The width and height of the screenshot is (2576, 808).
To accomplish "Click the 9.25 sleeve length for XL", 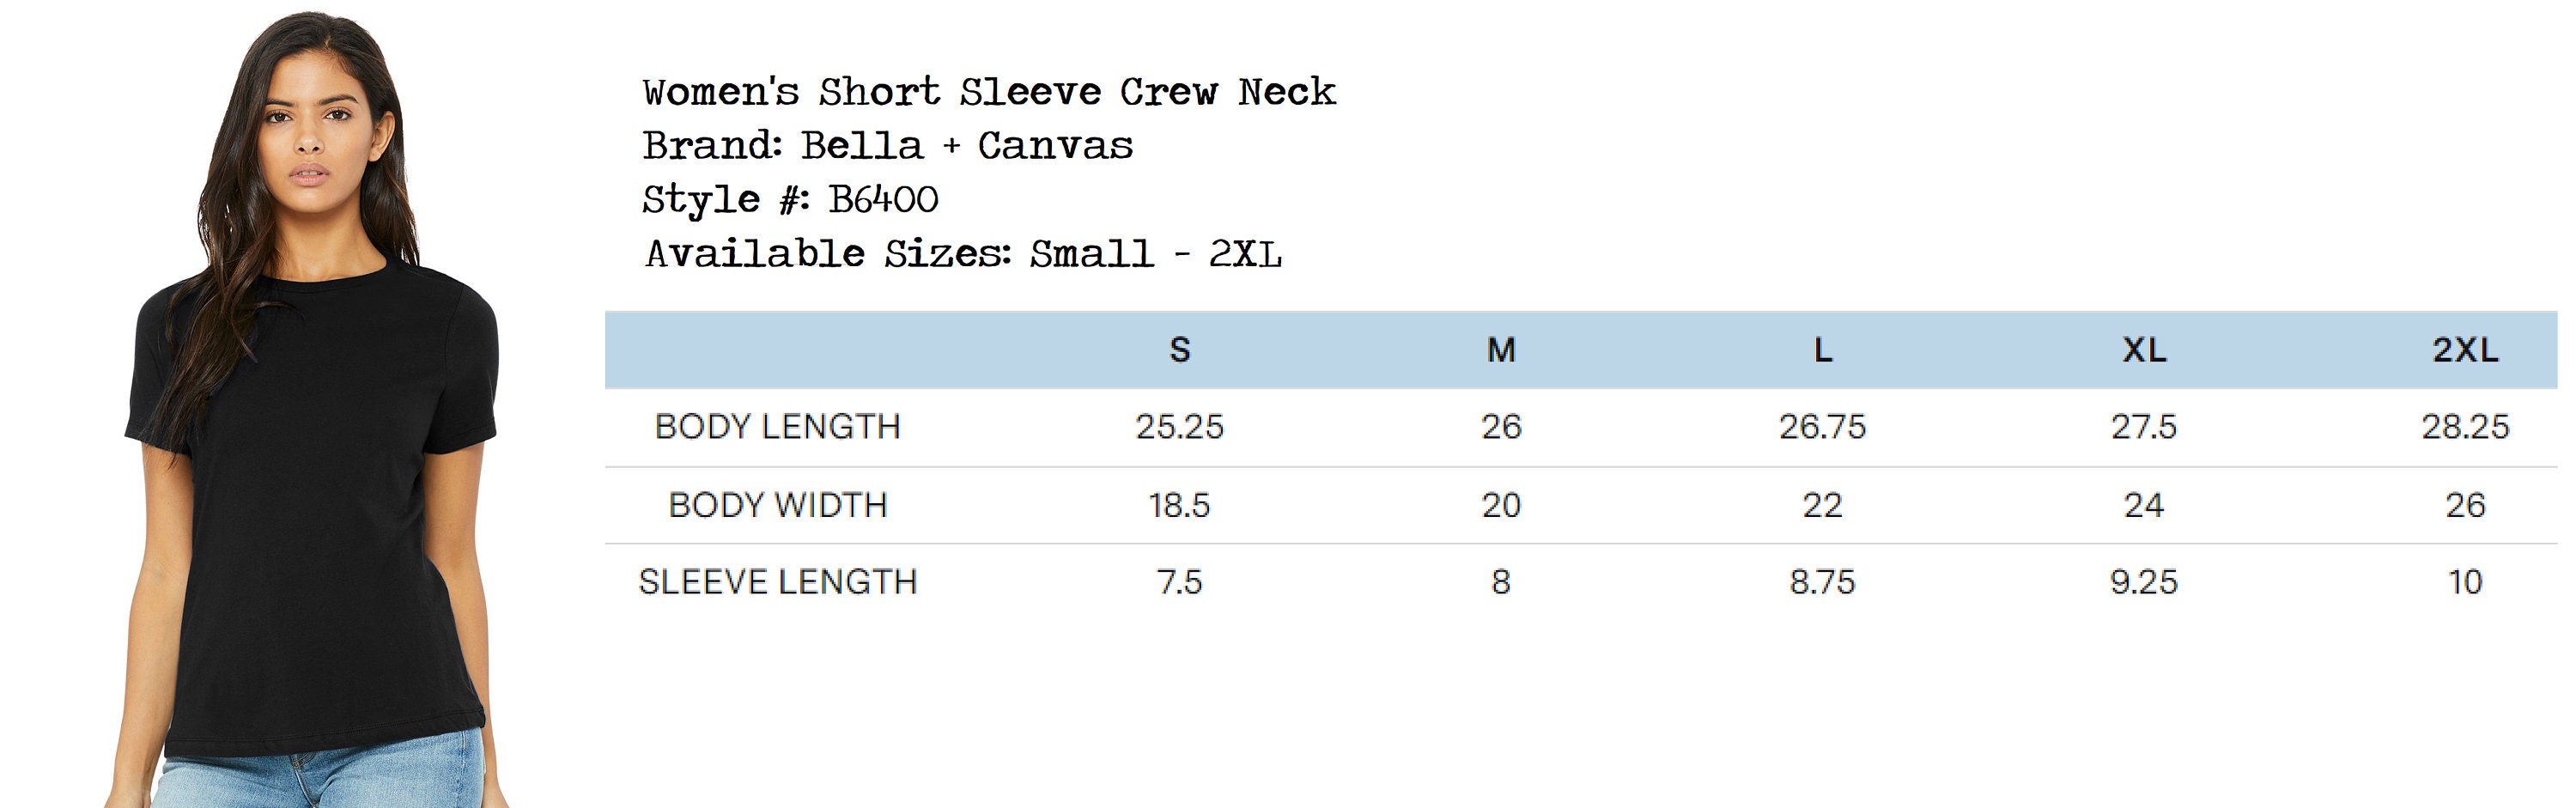I will (x=2144, y=582).
